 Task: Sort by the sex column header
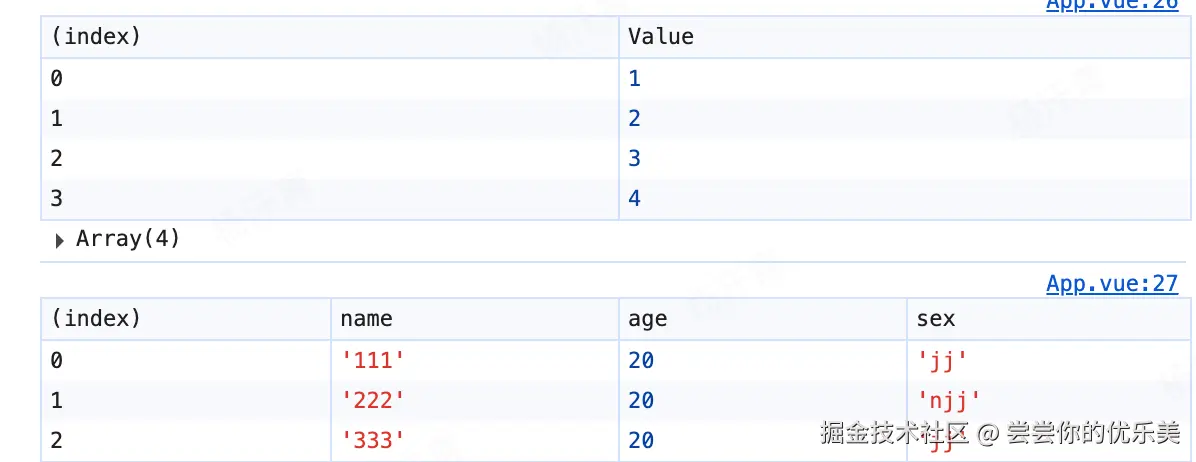pyautogui.click(x=935, y=319)
